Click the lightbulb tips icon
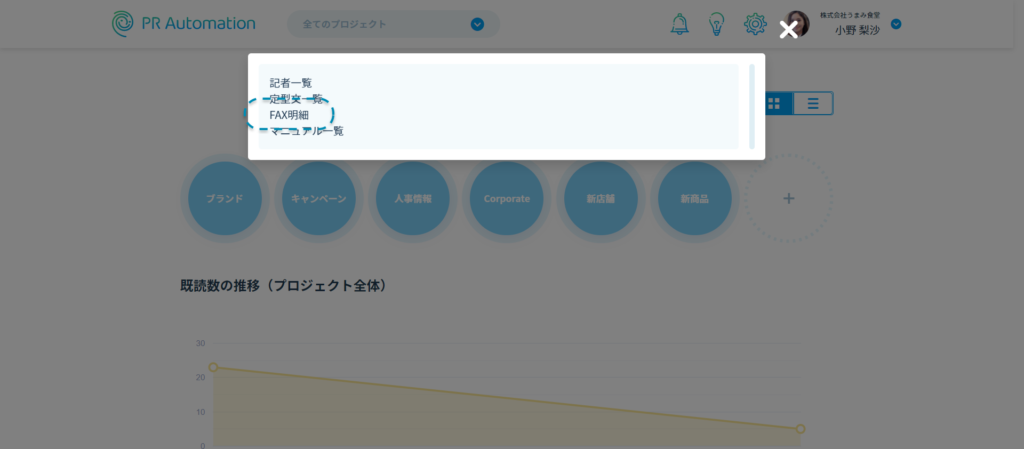Screen dimensions: 1024x449 click(x=716, y=24)
